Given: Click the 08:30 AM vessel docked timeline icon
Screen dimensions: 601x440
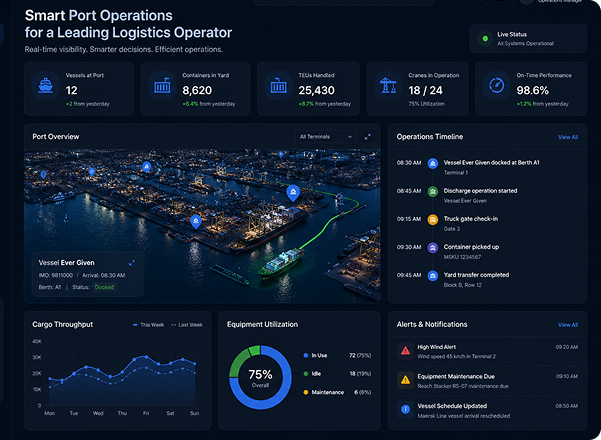Looking at the screenshot, I should (433, 164).
